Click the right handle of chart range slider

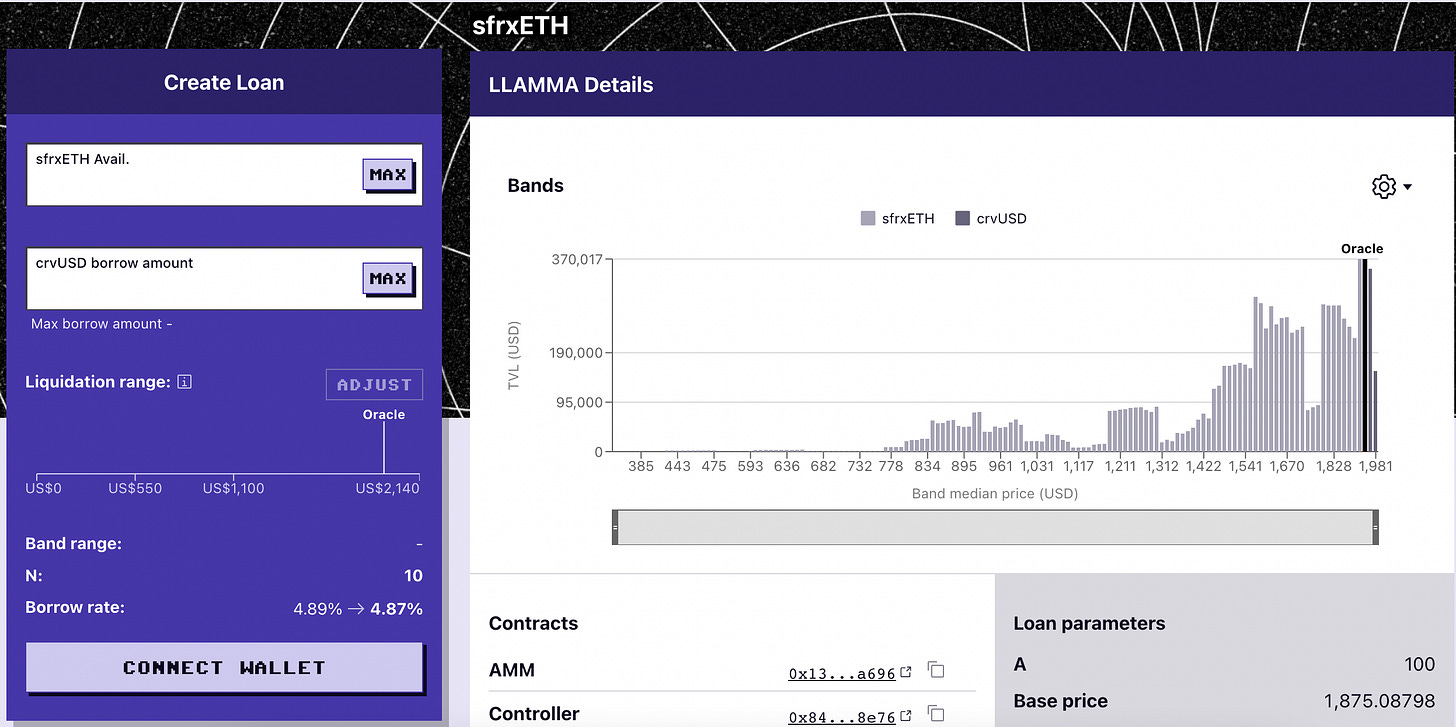(x=1375, y=527)
